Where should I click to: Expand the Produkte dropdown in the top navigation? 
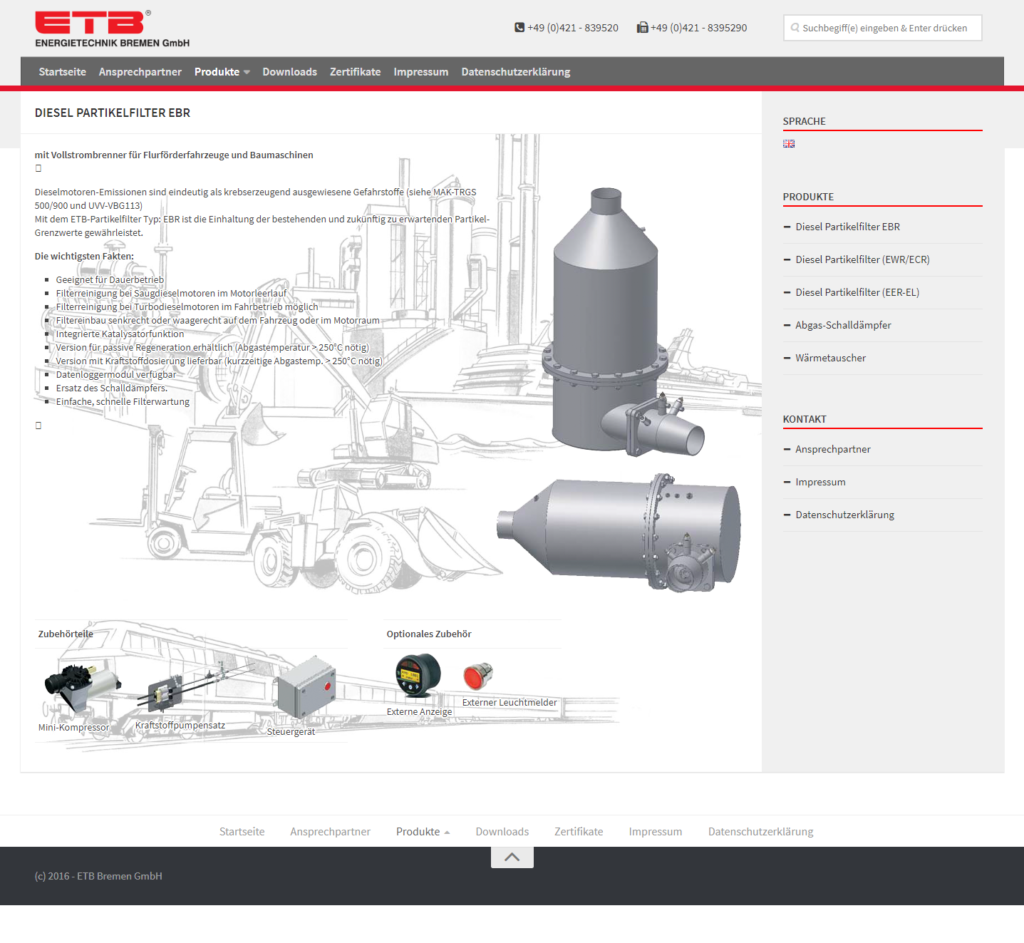tap(222, 72)
